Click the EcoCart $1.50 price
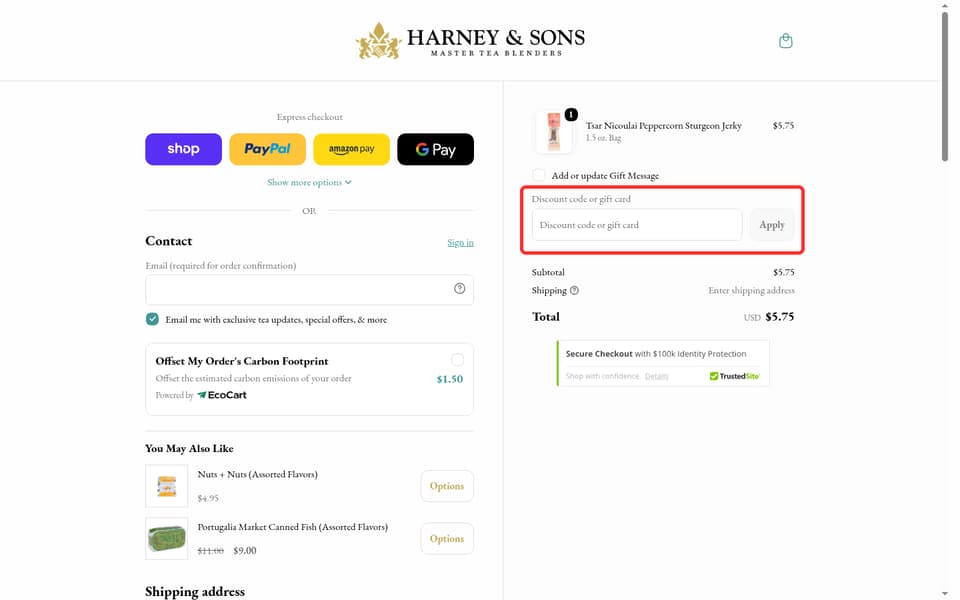The width and height of the screenshot is (960, 600). [449, 379]
